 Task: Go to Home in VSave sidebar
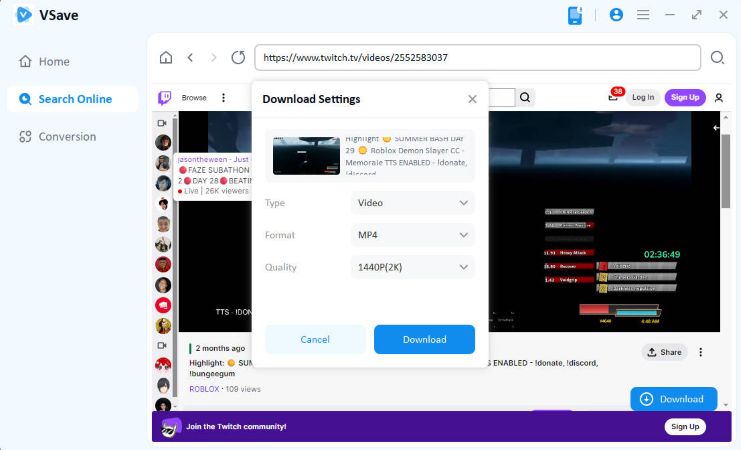[x=44, y=61]
